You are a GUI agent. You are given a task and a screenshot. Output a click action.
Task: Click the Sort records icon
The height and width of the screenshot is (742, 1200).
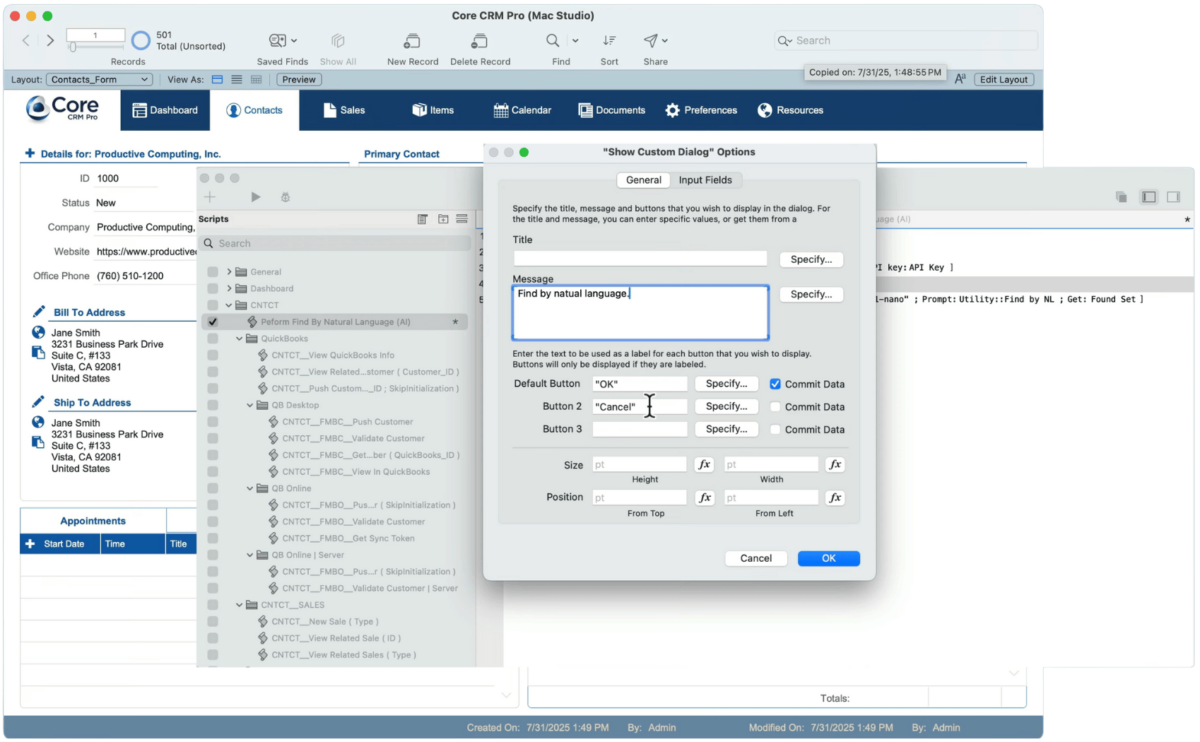point(609,41)
